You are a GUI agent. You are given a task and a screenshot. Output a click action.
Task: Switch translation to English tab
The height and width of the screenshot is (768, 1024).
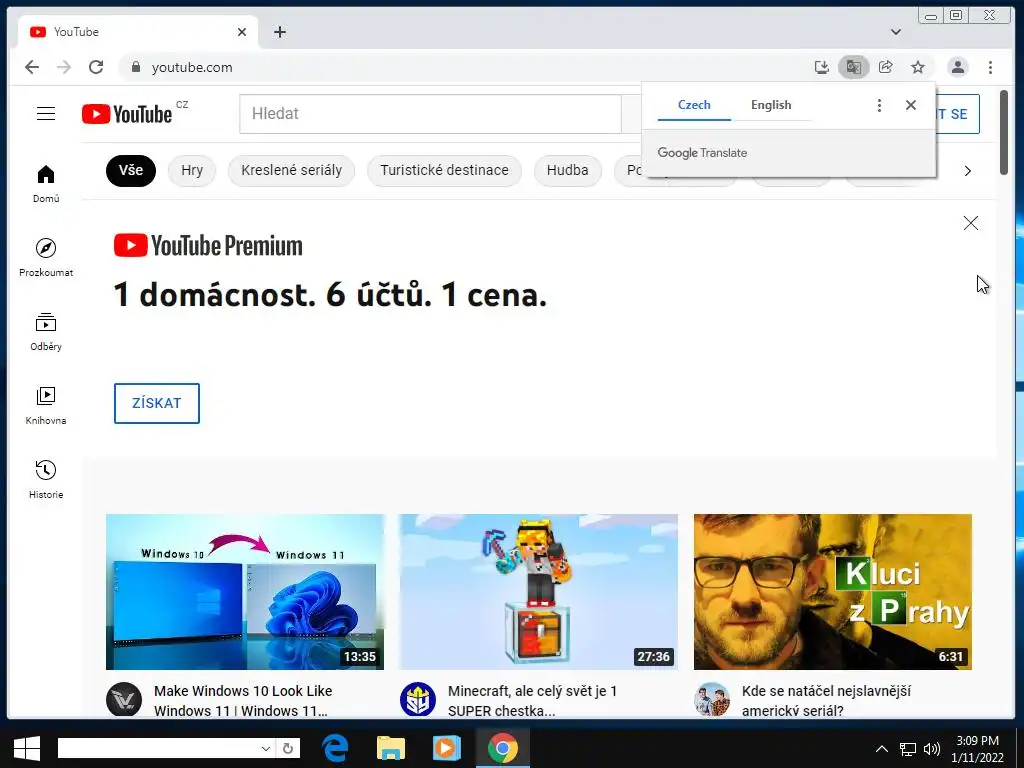tap(771, 105)
